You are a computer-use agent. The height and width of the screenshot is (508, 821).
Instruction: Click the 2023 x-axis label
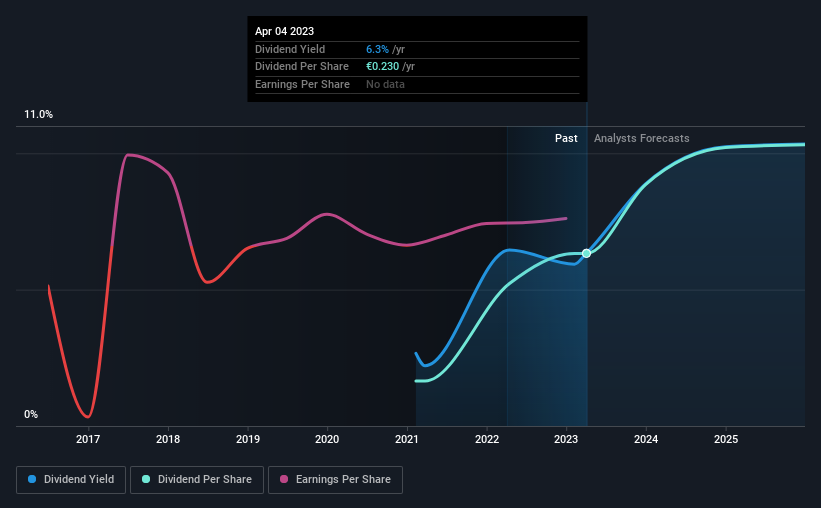pos(566,439)
